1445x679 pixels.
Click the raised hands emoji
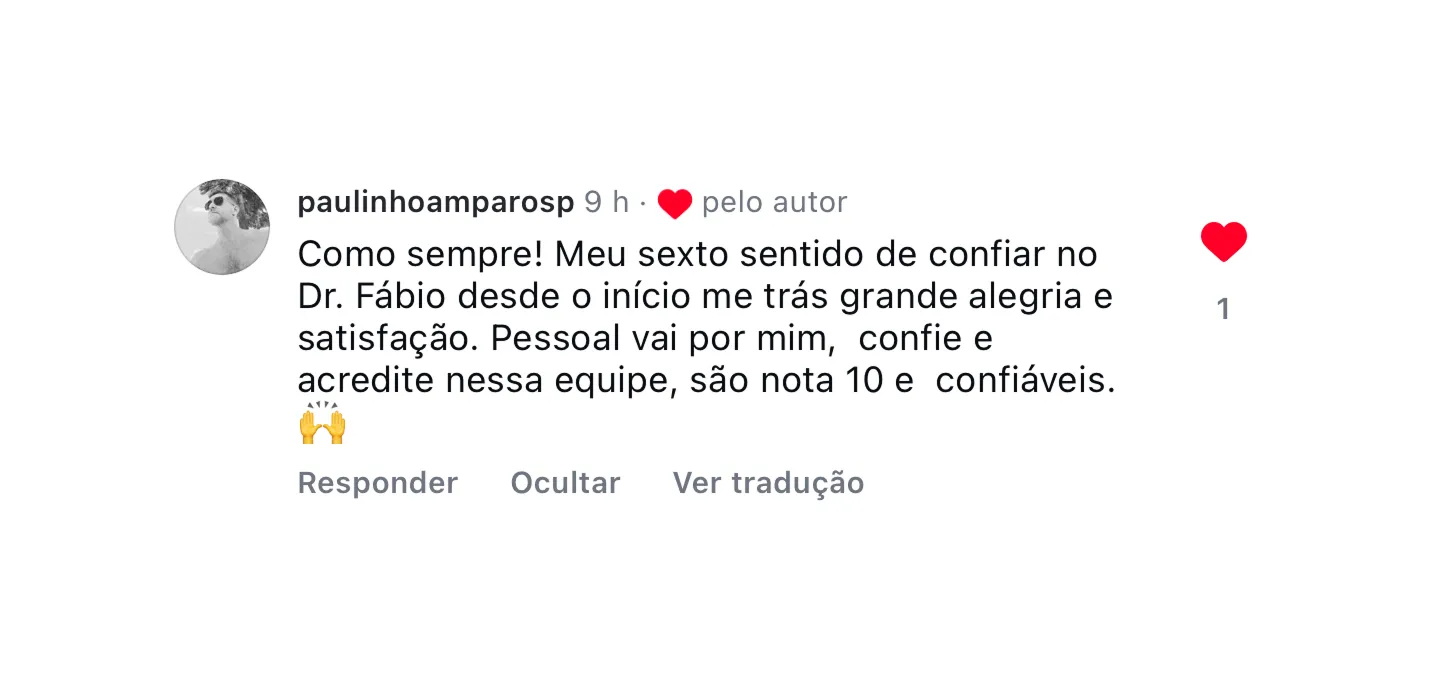(322, 423)
